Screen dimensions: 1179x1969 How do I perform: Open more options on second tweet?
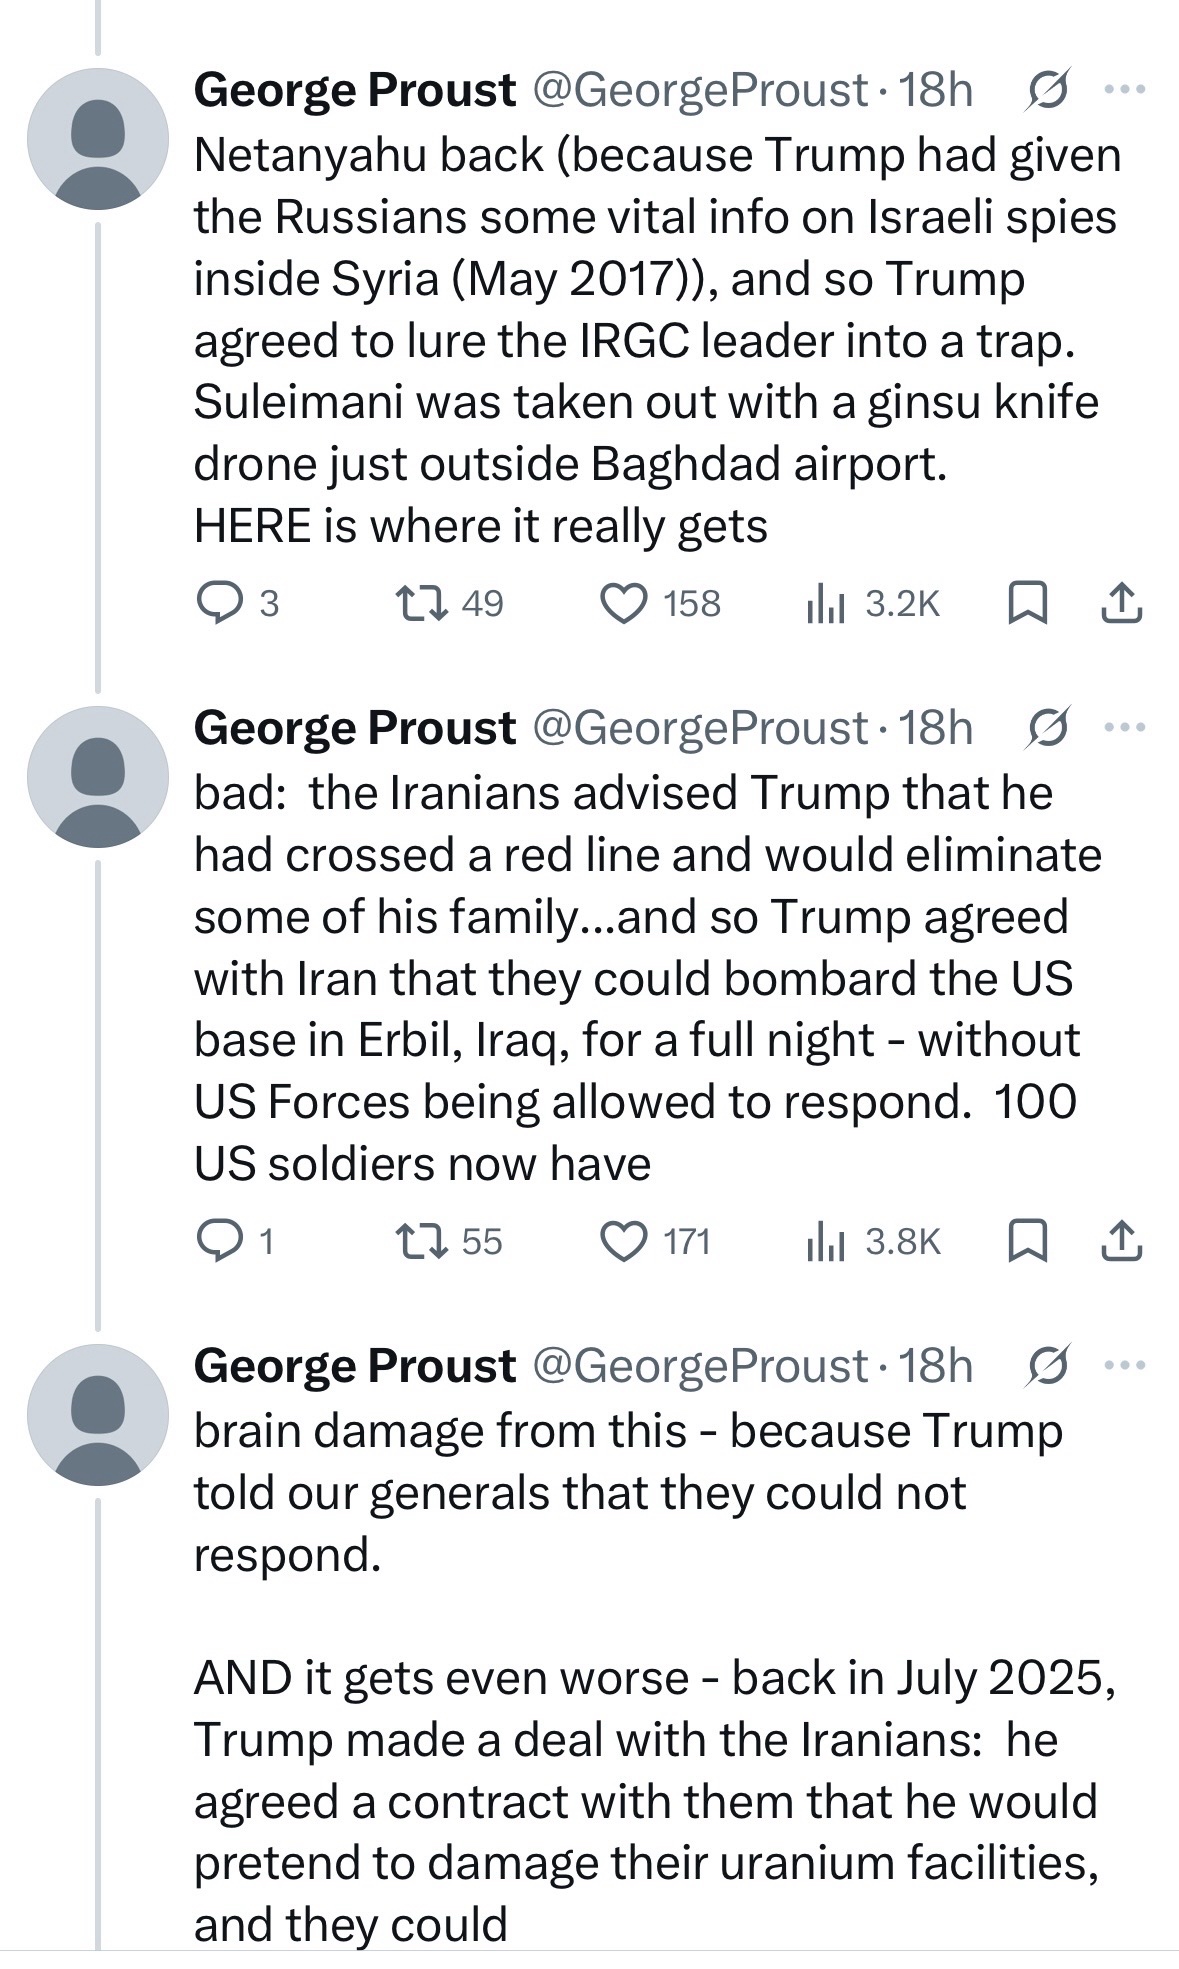tap(1125, 728)
